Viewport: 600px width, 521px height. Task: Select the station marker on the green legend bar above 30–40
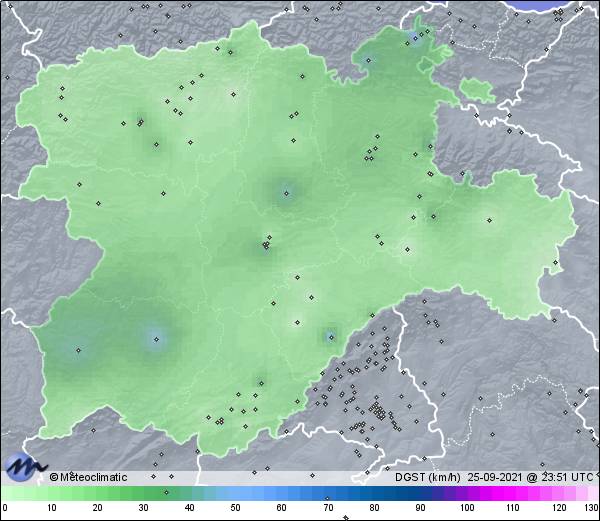pos(166,492)
